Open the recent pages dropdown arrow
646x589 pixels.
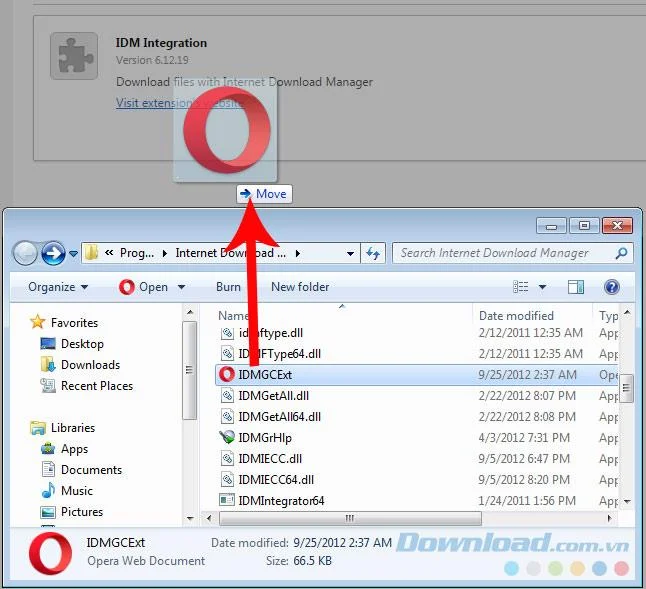73,253
